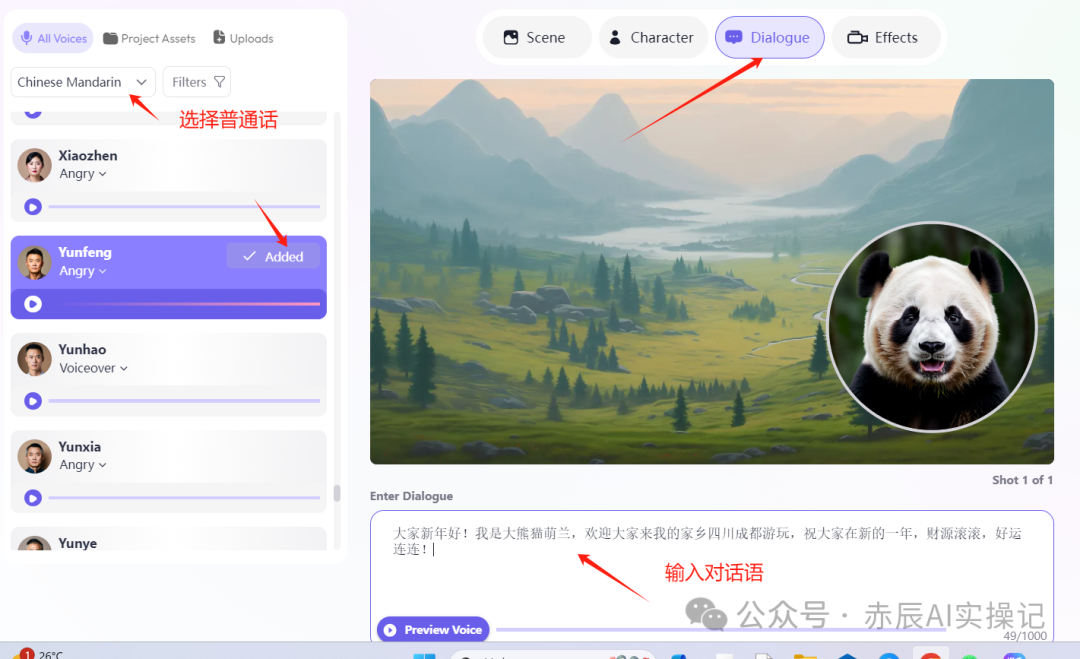Viewport: 1080px width, 659px height.
Task: Go to the Scene step
Action: click(535, 37)
